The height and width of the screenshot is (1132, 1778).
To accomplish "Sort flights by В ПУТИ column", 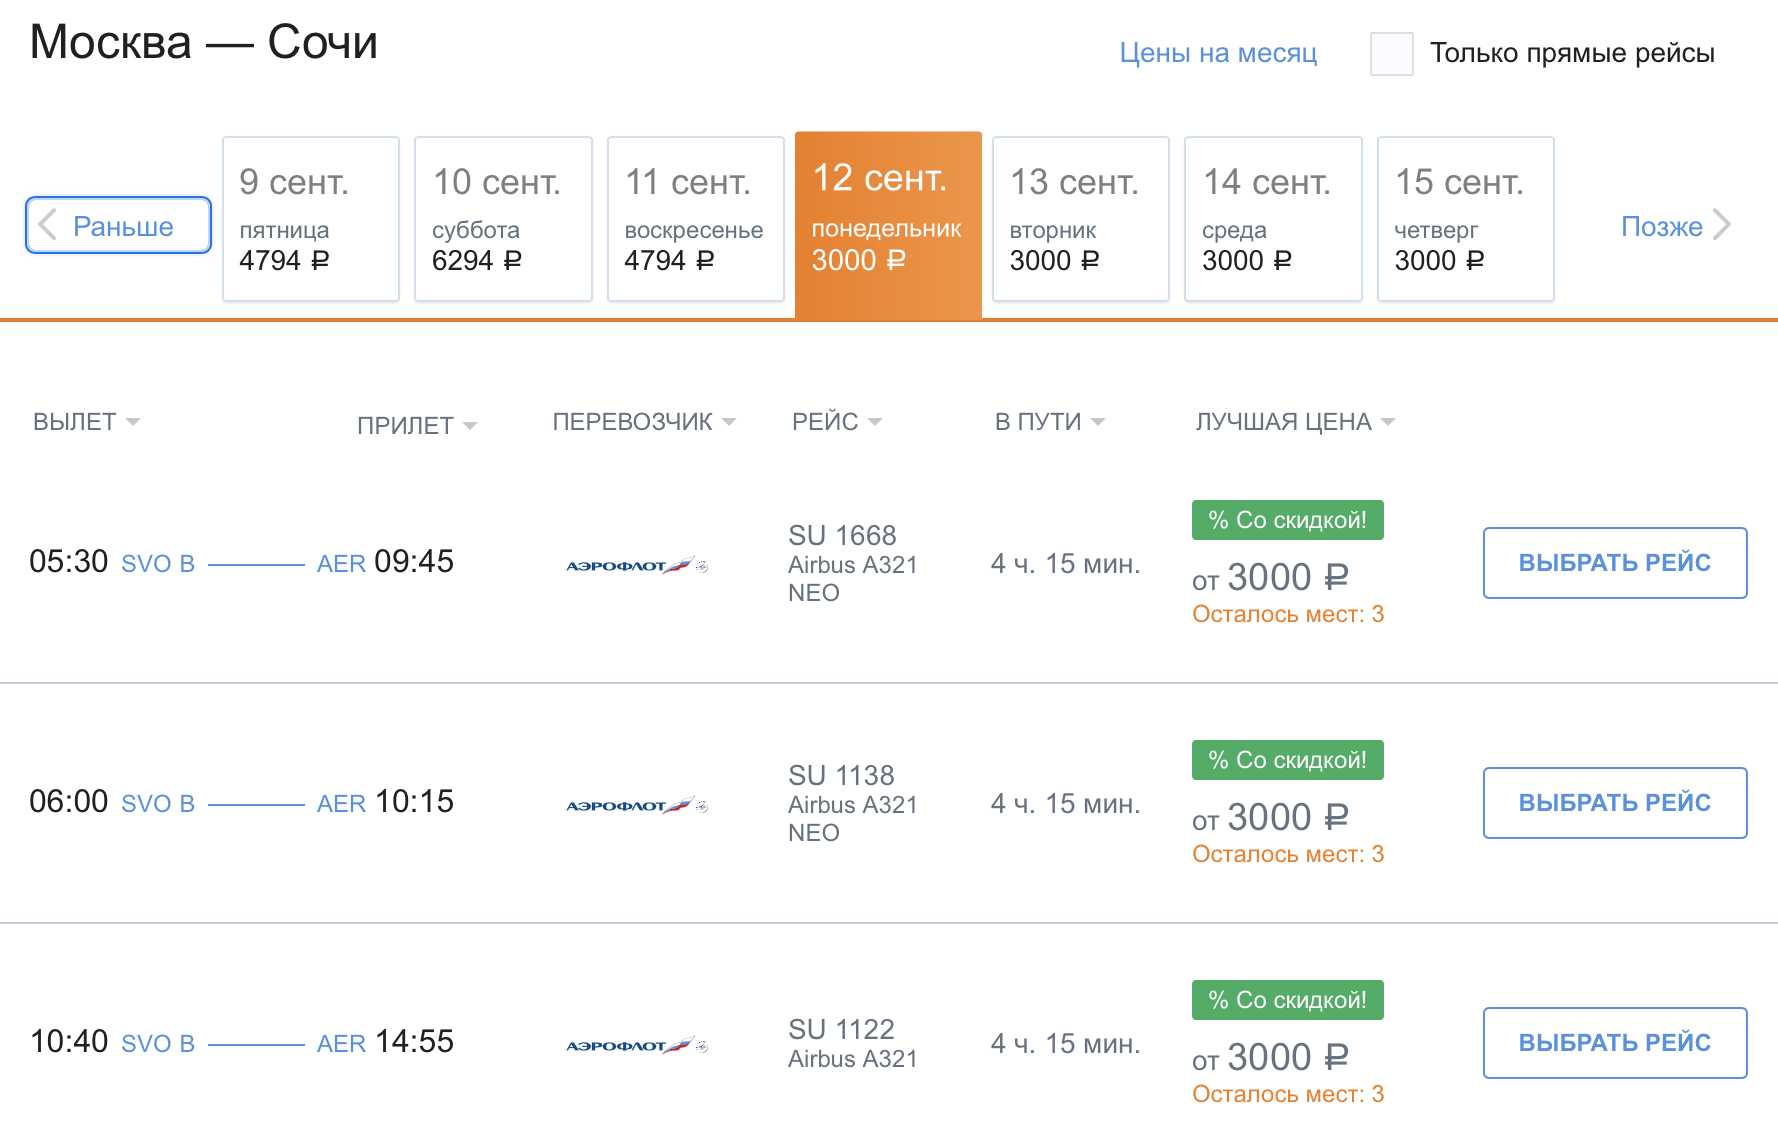I will point(1049,422).
